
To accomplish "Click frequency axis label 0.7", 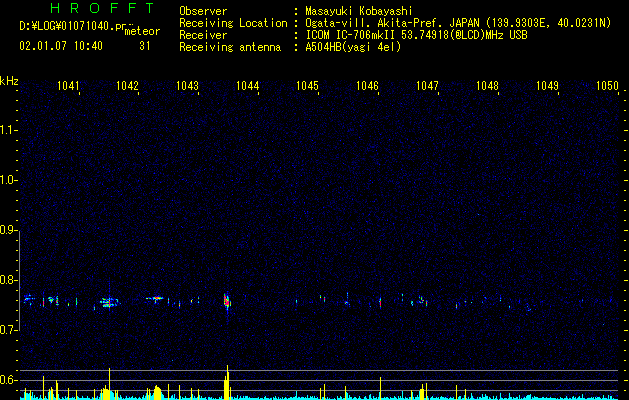I will (8, 330).
